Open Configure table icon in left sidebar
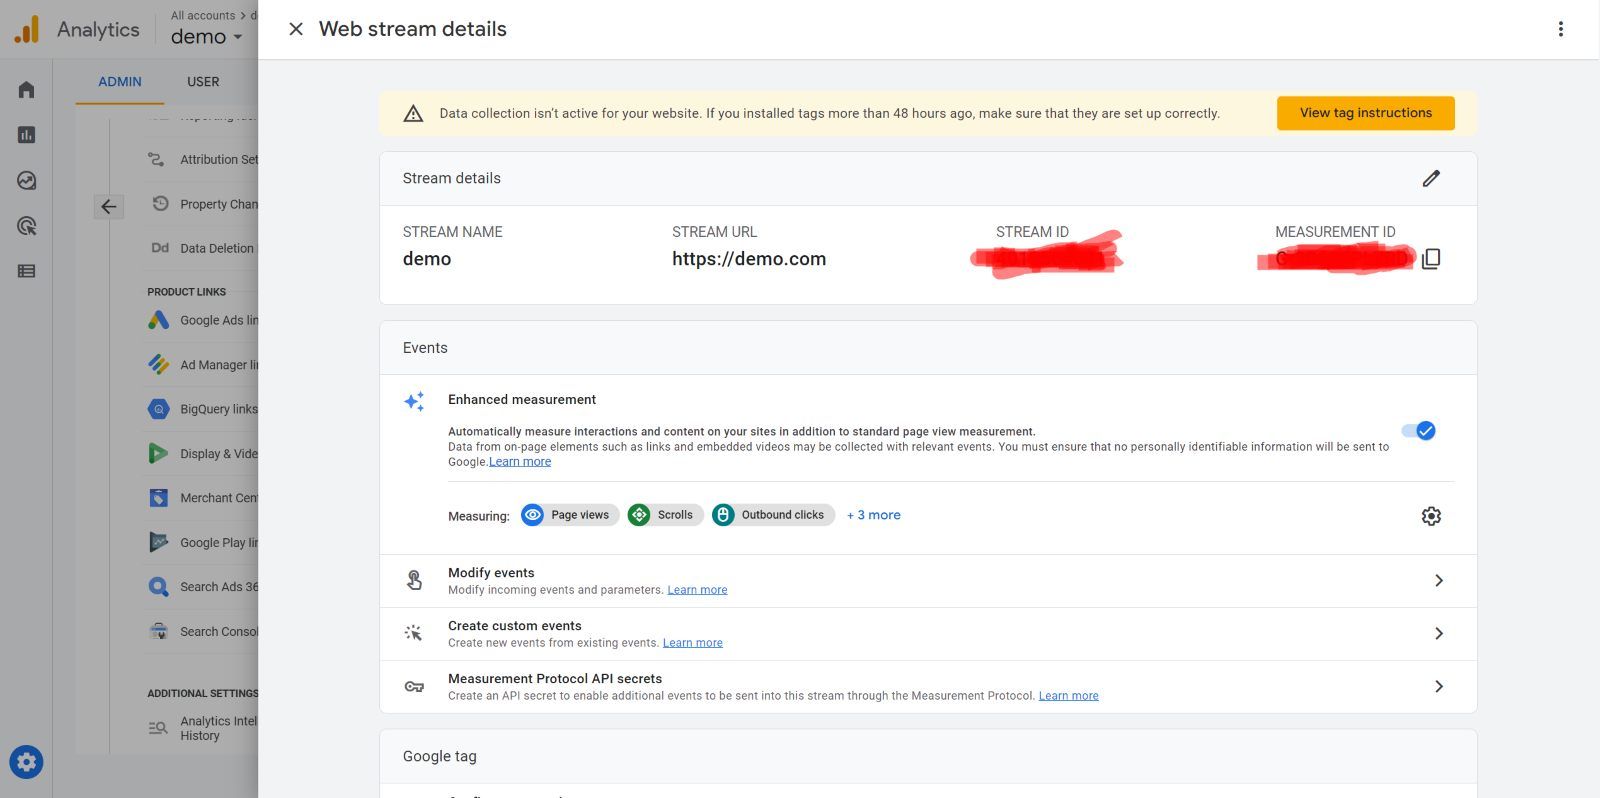The height and width of the screenshot is (798, 1600). (27, 271)
